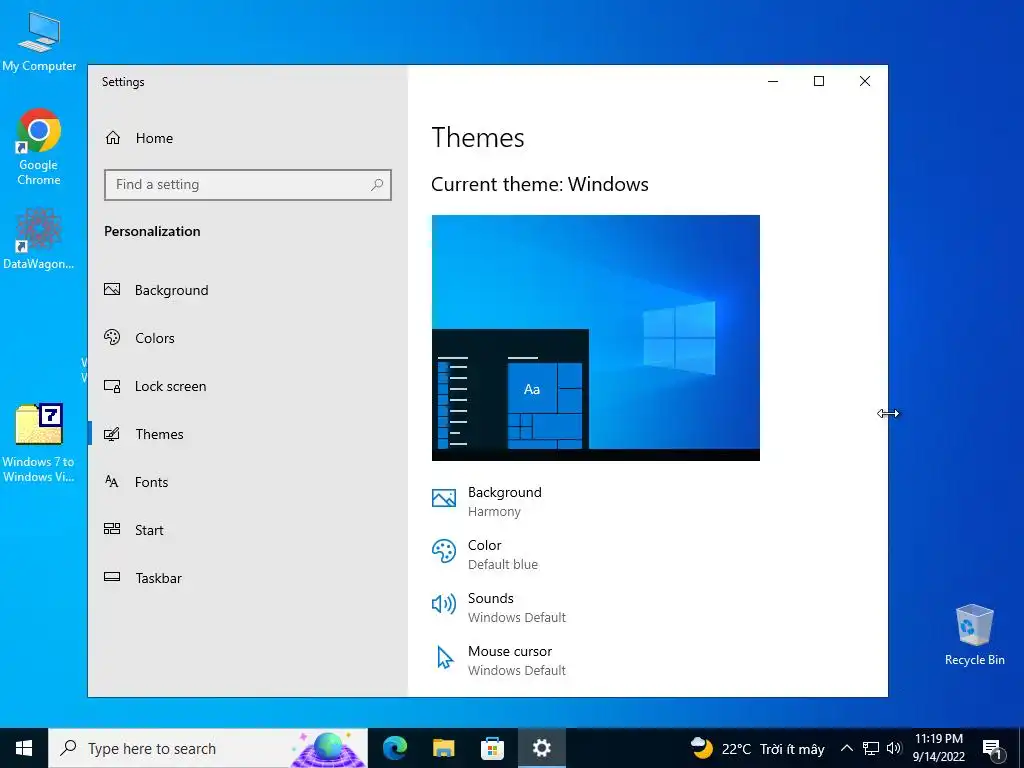Launch File Explorer from the taskbar
1024x768 pixels.
pos(443,748)
